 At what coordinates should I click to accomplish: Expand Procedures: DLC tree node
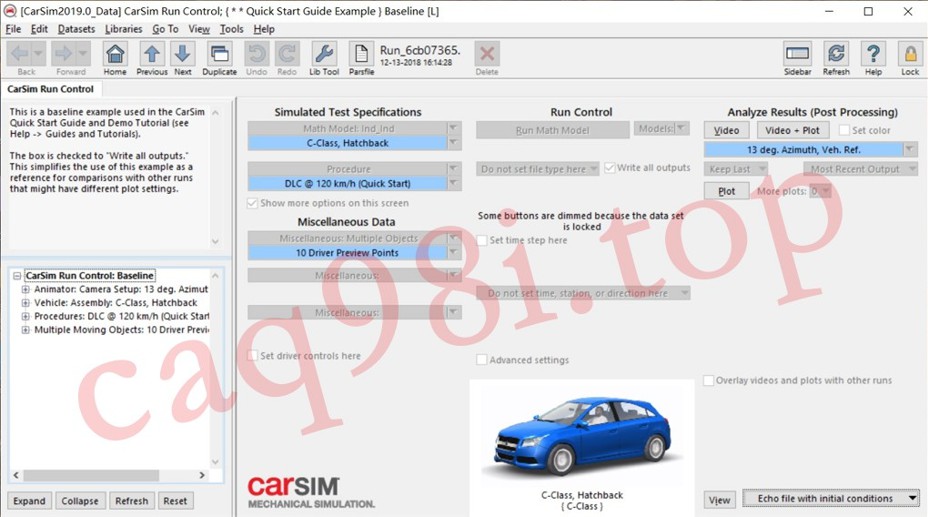coord(25,316)
